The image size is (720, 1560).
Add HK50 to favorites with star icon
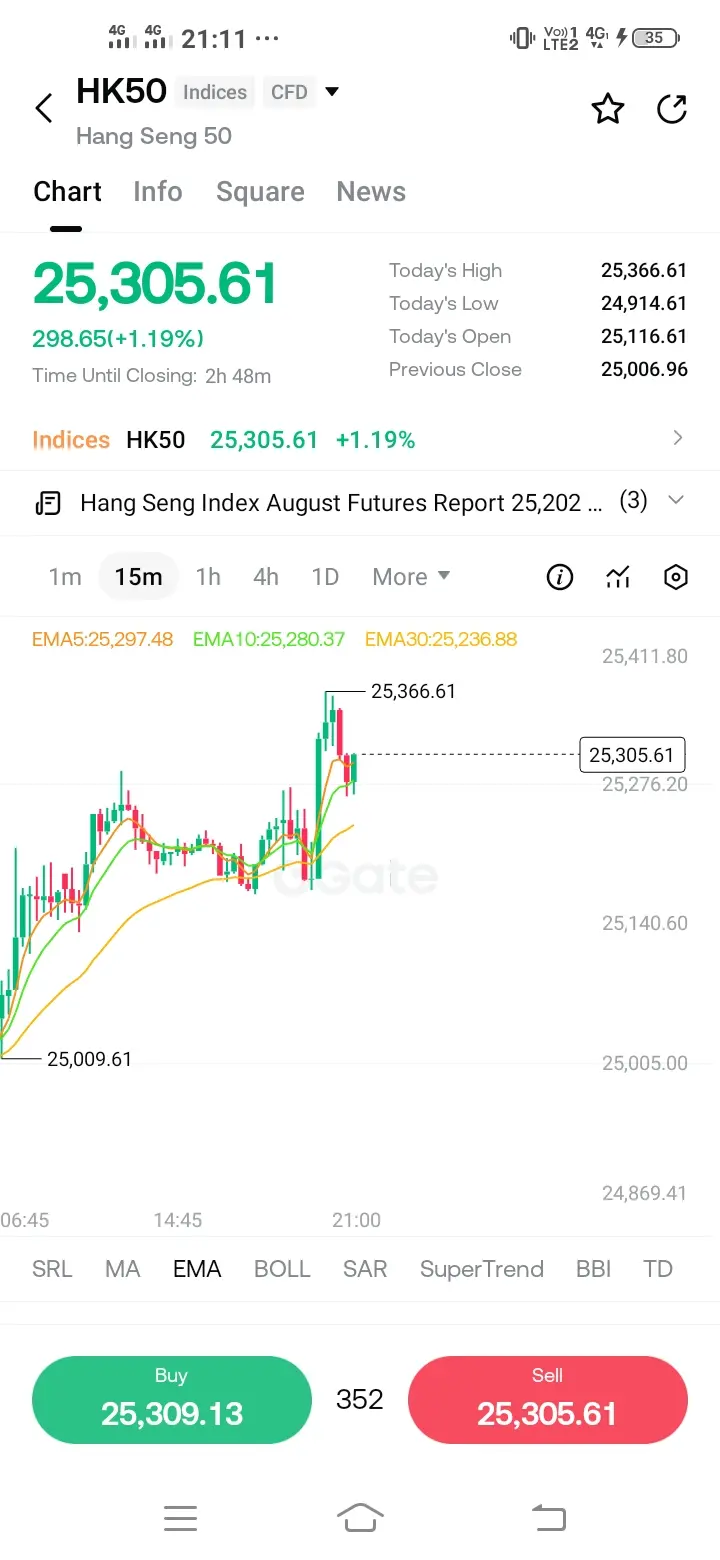tap(608, 108)
